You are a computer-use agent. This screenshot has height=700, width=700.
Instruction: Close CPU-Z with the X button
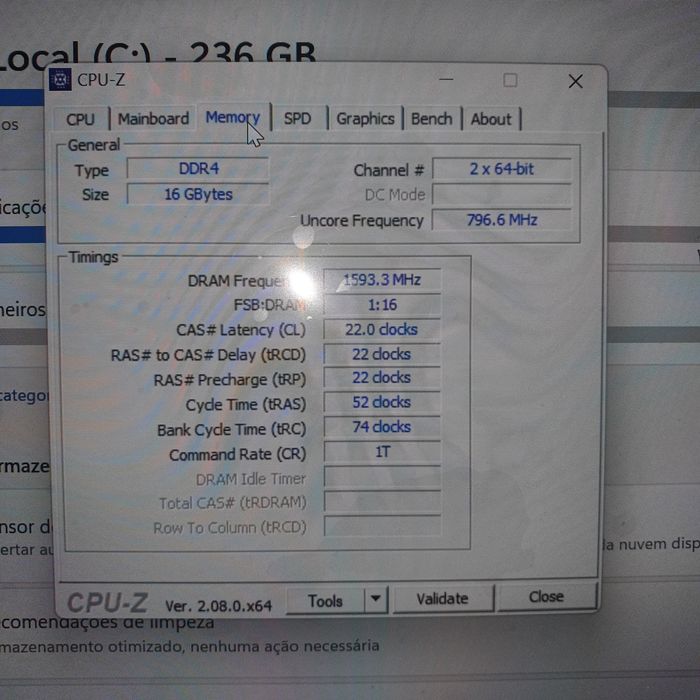[x=575, y=81]
